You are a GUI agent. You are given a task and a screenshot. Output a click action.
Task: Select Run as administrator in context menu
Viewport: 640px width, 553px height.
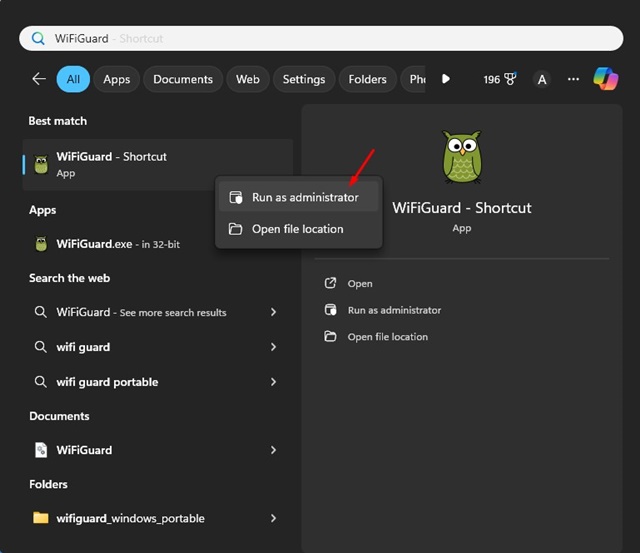pyautogui.click(x=304, y=198)
